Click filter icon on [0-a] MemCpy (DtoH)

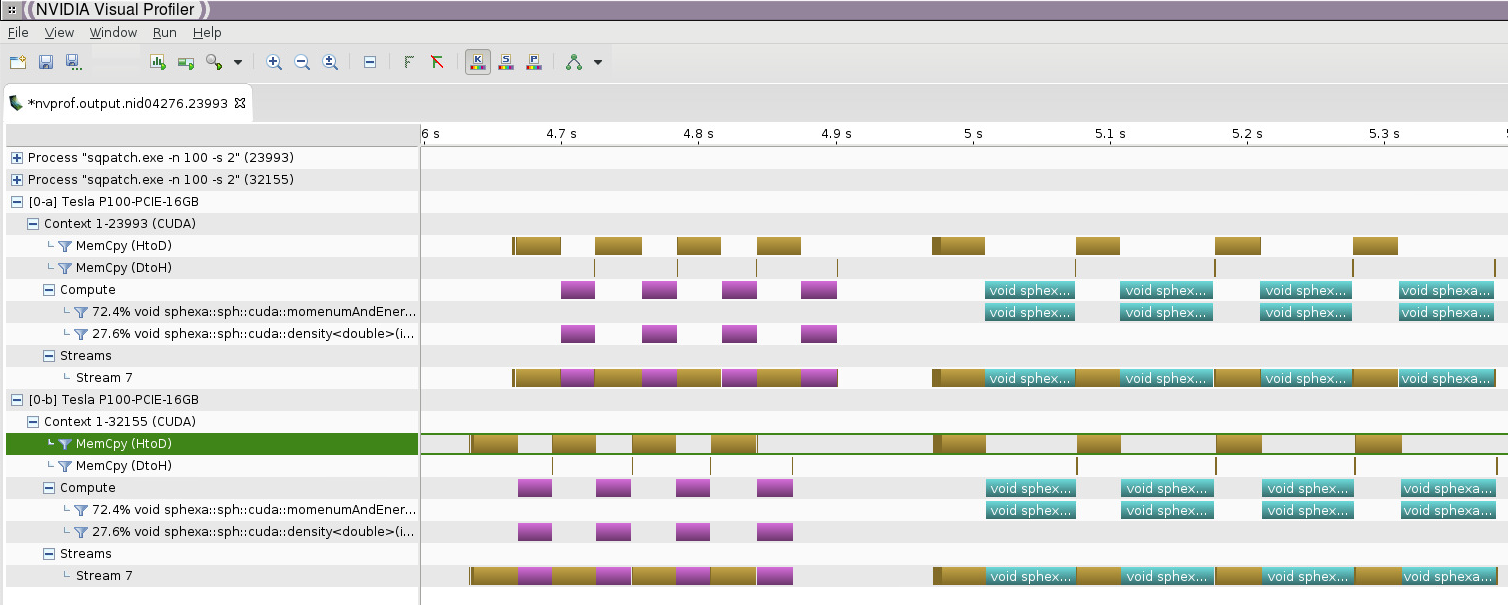(x=65, y=268)
